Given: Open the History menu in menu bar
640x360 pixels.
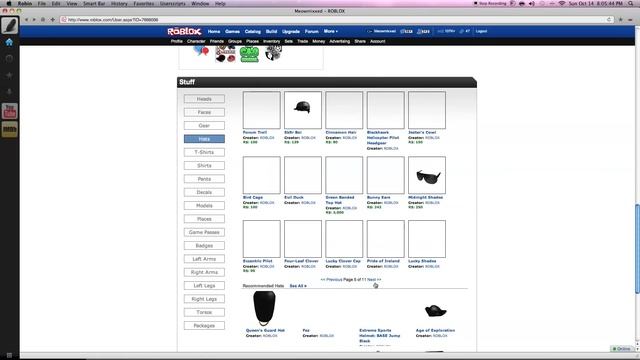Looking at the screenshot, I should 119,3.
